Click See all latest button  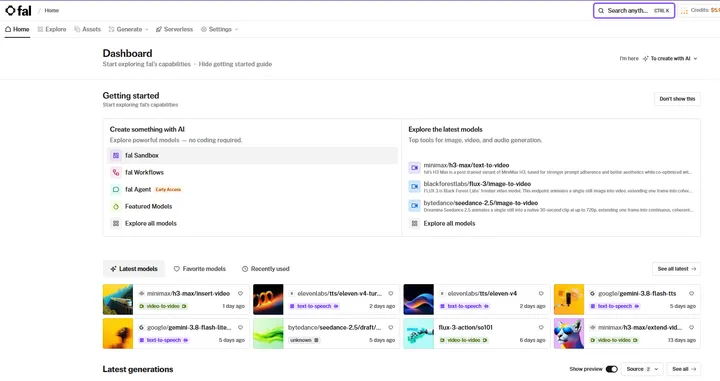point(676,269)
